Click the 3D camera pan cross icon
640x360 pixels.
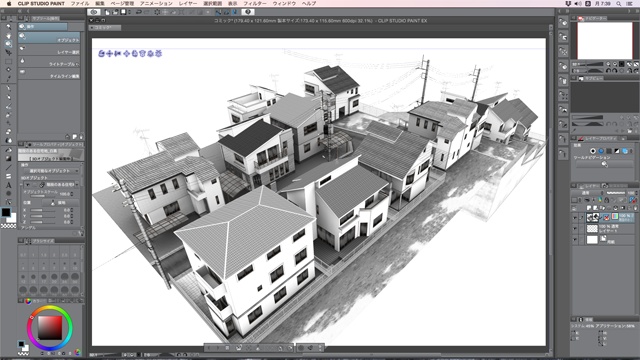(109, 53)
